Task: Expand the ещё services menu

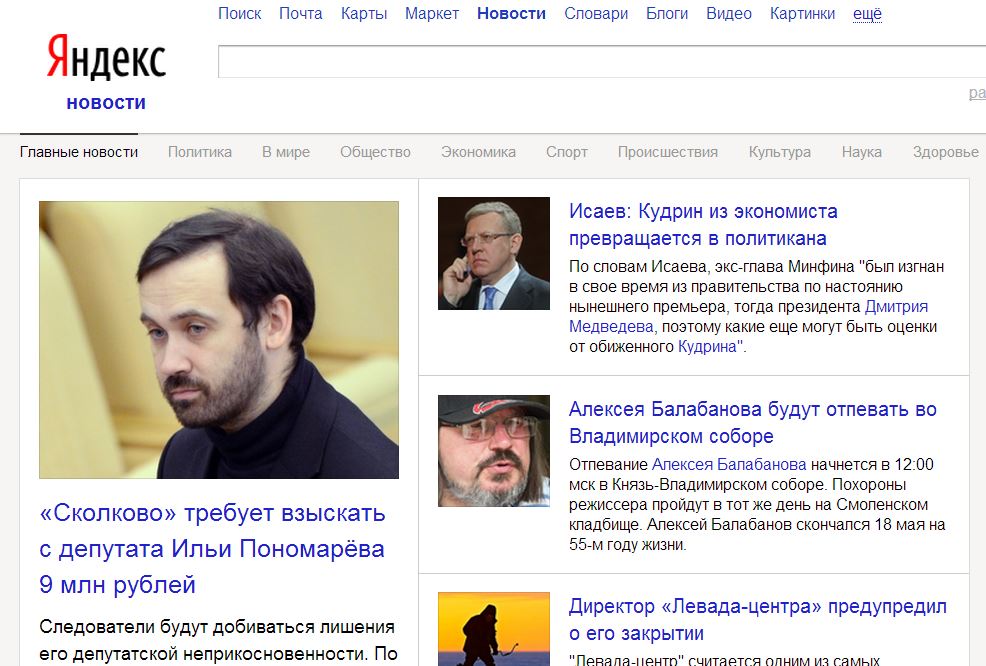Action: pos(867,13)
